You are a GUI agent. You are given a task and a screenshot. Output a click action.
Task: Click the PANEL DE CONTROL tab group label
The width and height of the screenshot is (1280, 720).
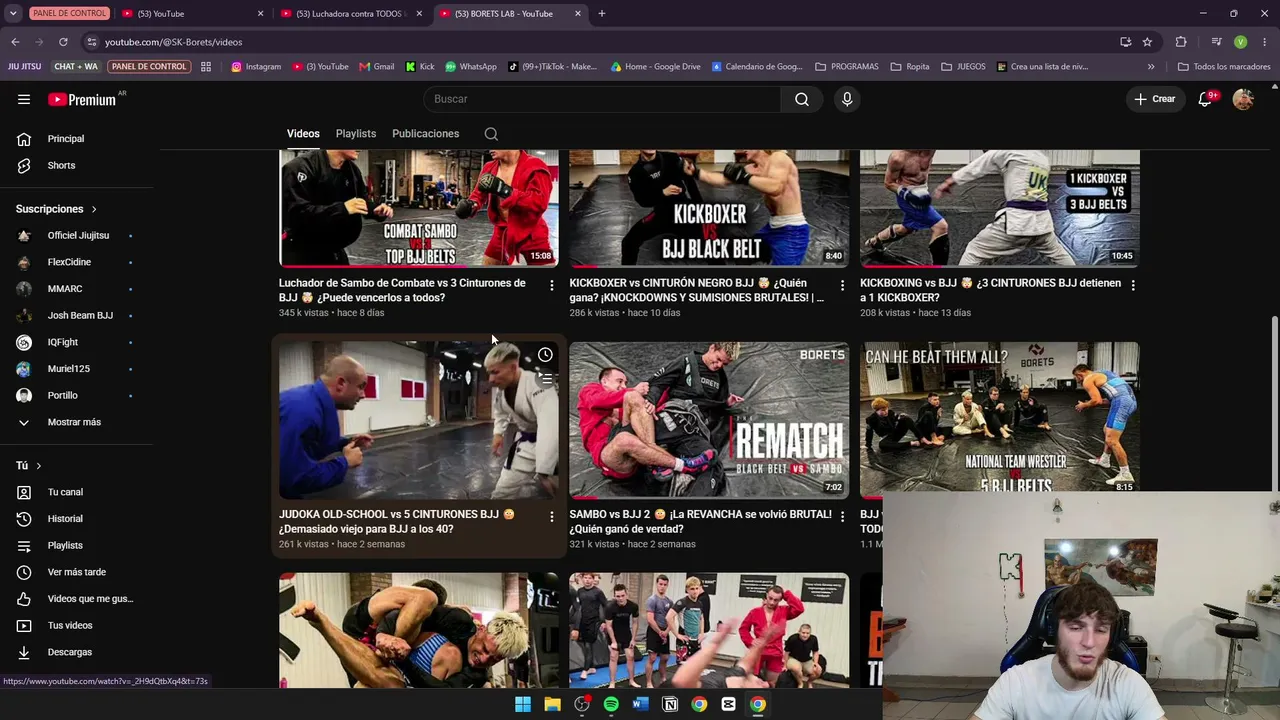click(x=70, y=14)
